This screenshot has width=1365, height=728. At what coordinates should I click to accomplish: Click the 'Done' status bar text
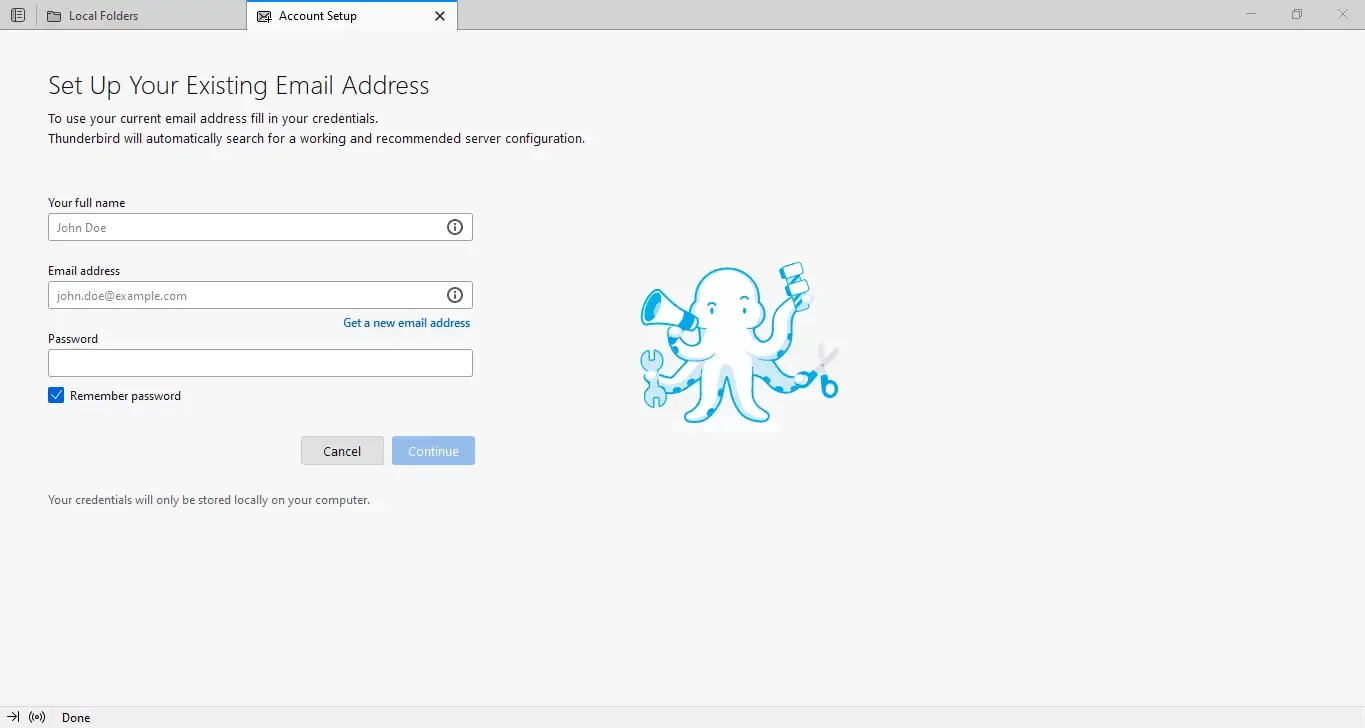[x=76, y=718]
